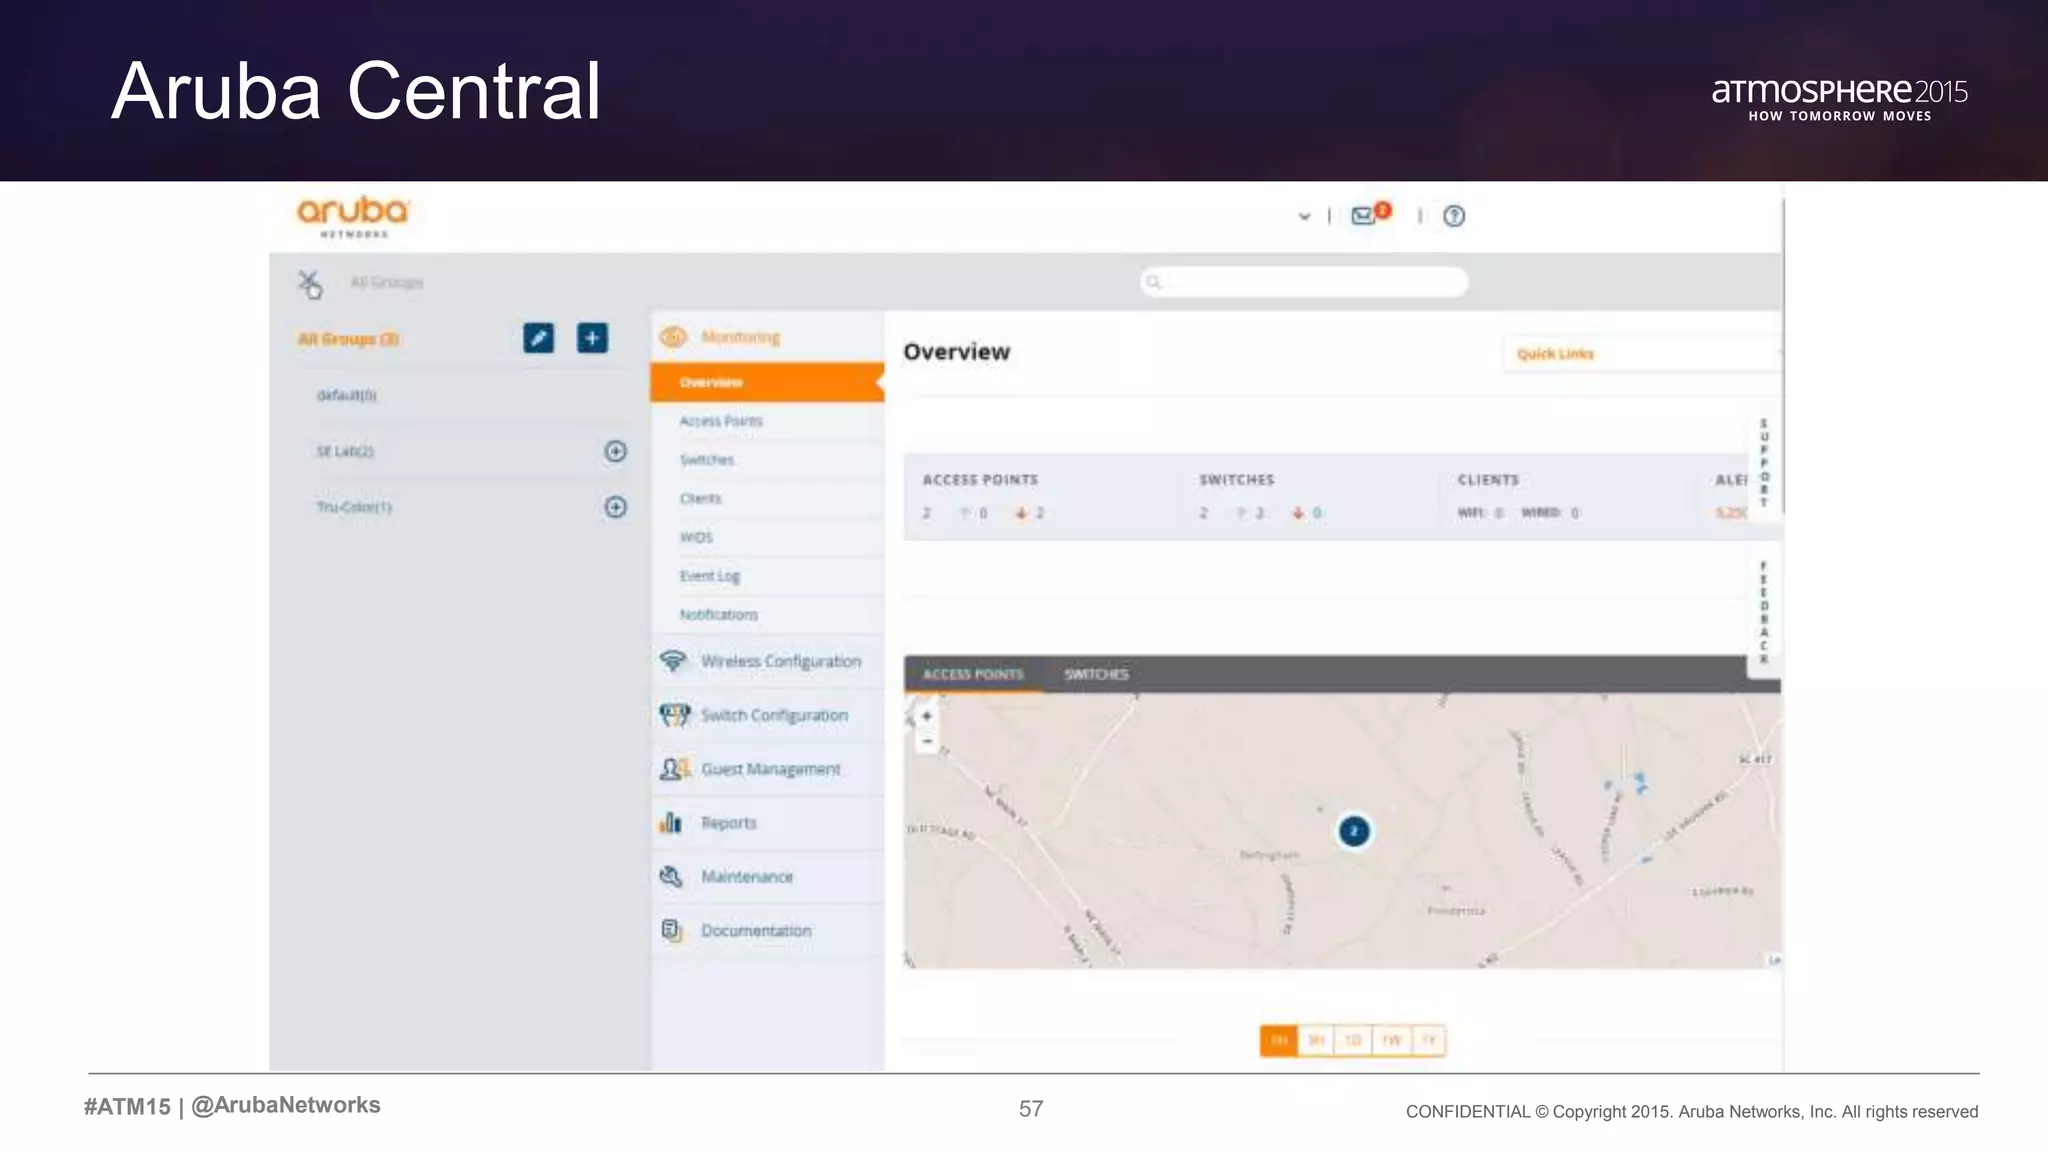Open the Monitoring menu section
The image size is (2048, 1152).
click(740, 337)
